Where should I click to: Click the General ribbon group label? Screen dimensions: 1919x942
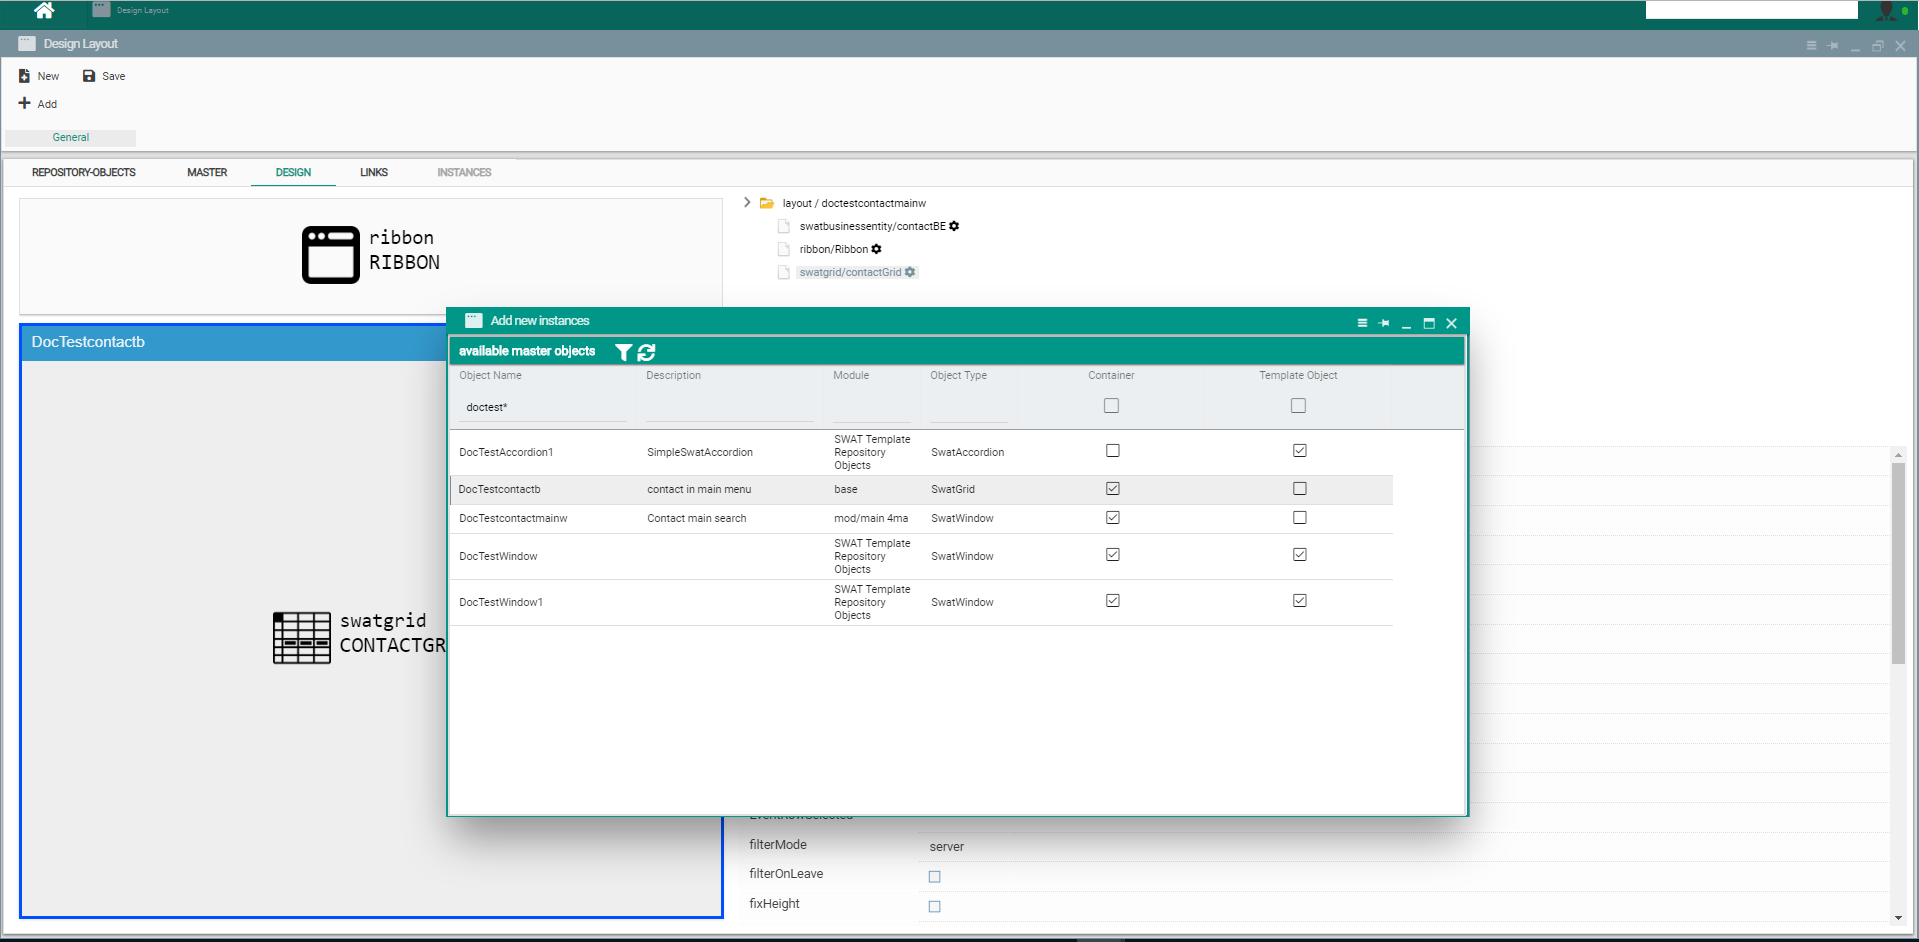pos(71,138)
